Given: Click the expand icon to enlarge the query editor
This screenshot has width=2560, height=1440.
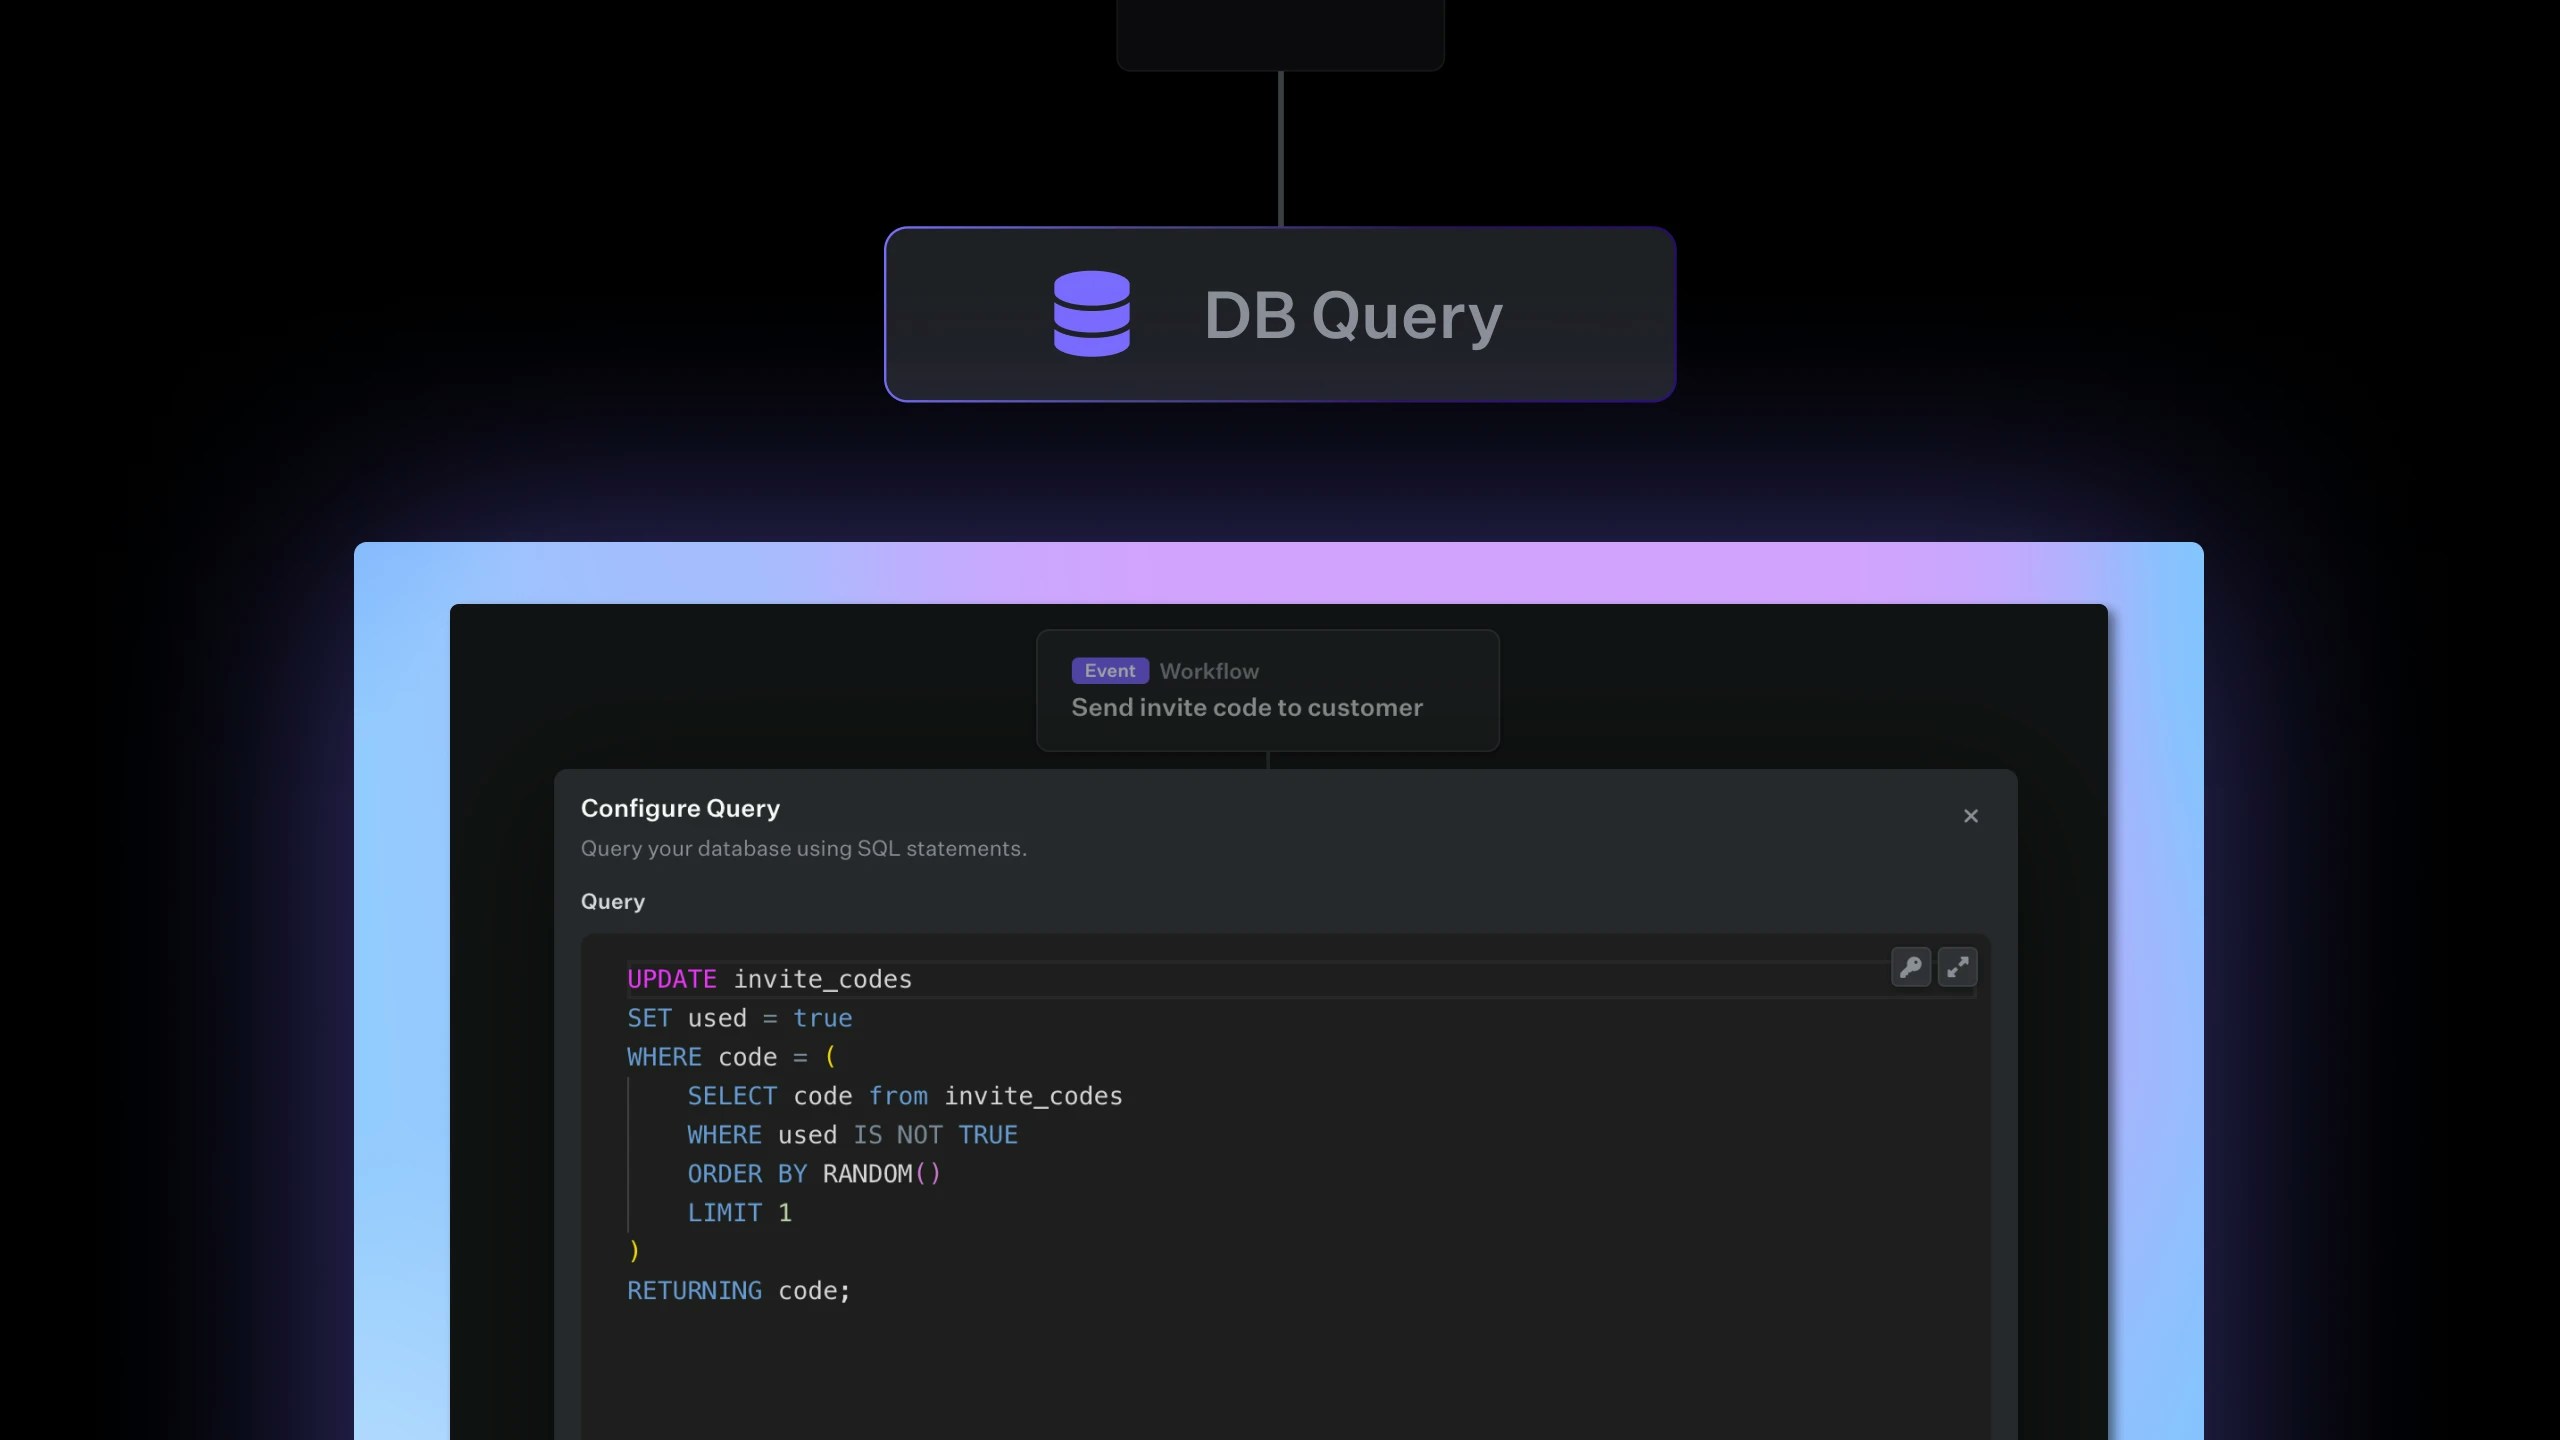Looking at the screenshot, I should pos(1958,967).
